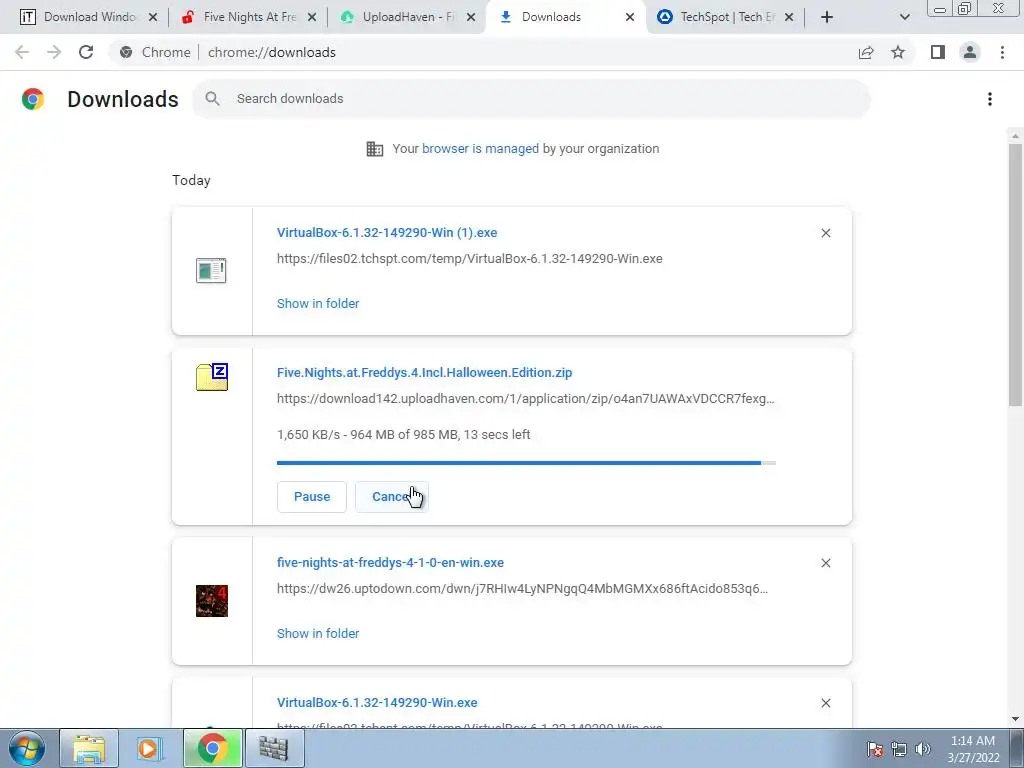The image size is (1024, 768).
Task: Close the Five Nights At Fre tab
Action: (x=312, y=17)
